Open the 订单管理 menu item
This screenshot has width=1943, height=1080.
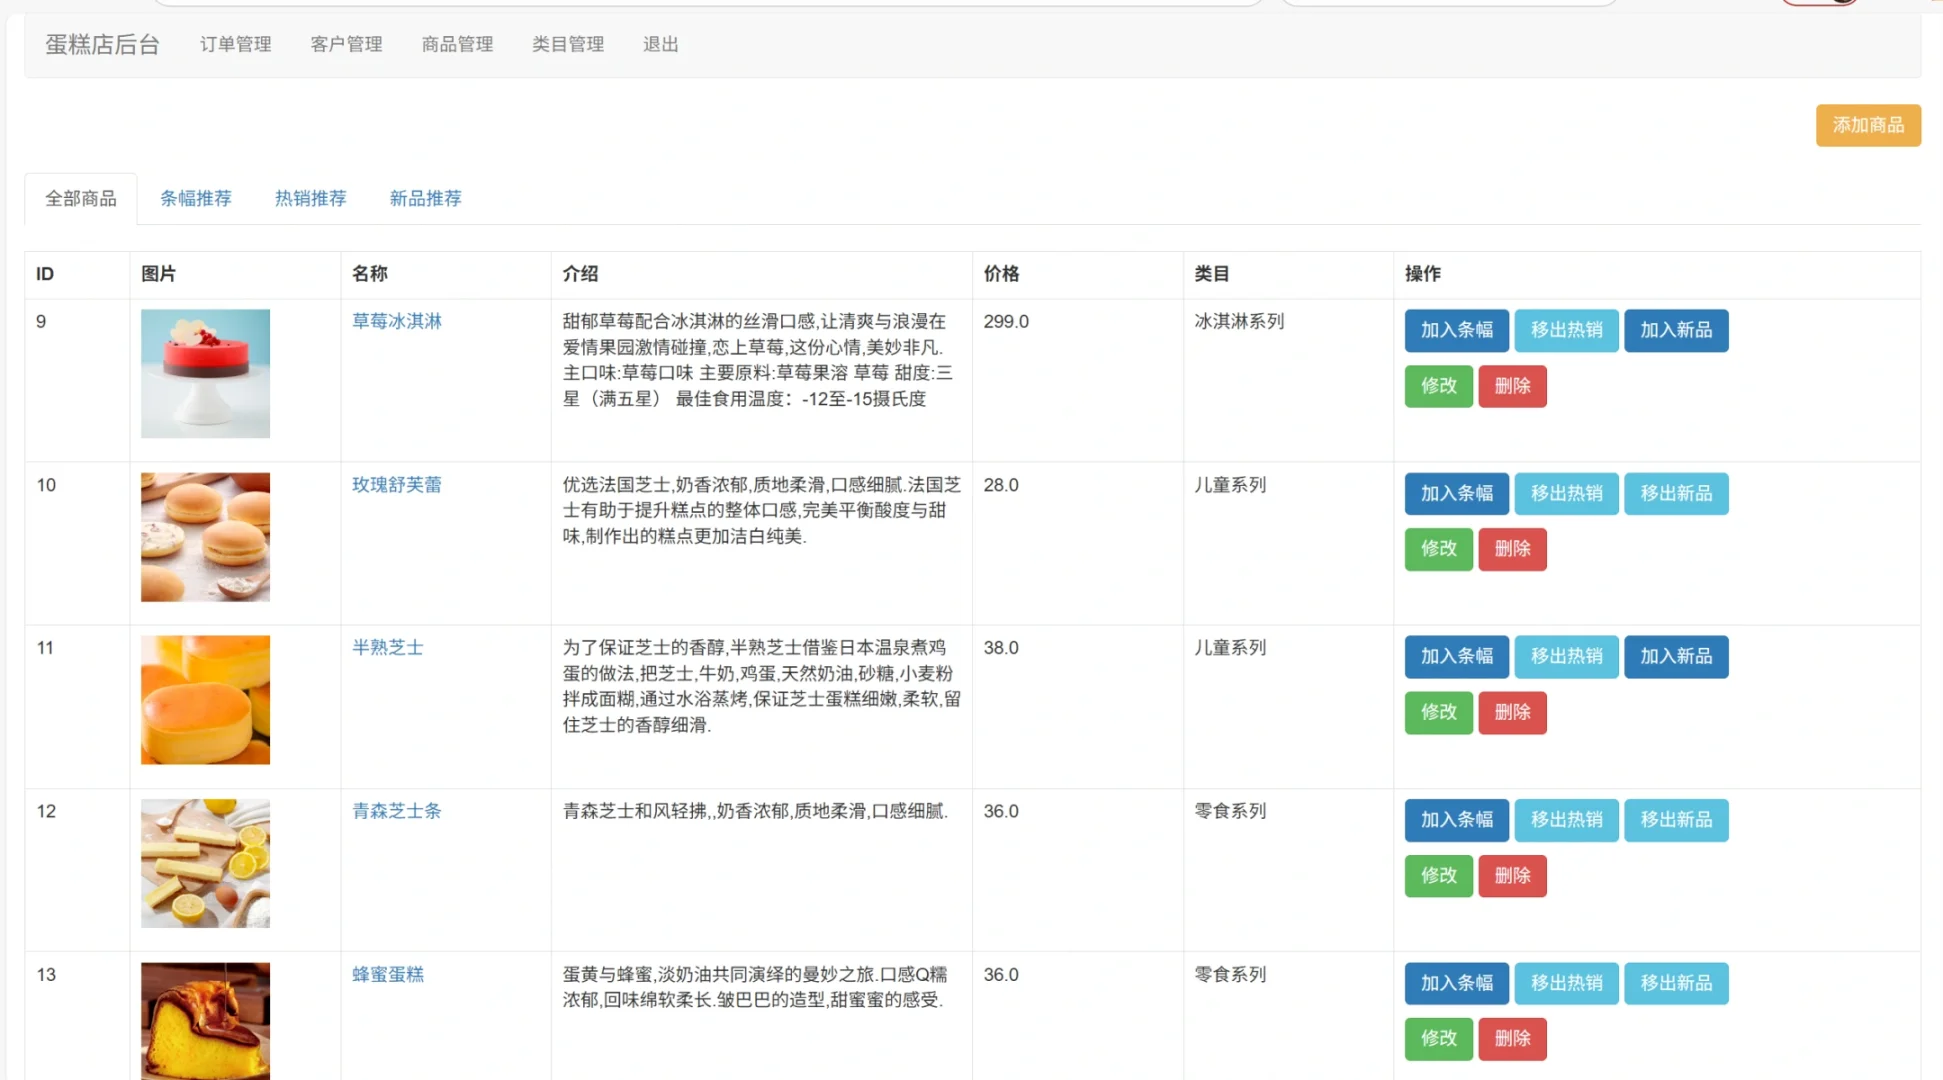(x=235, y=44)
